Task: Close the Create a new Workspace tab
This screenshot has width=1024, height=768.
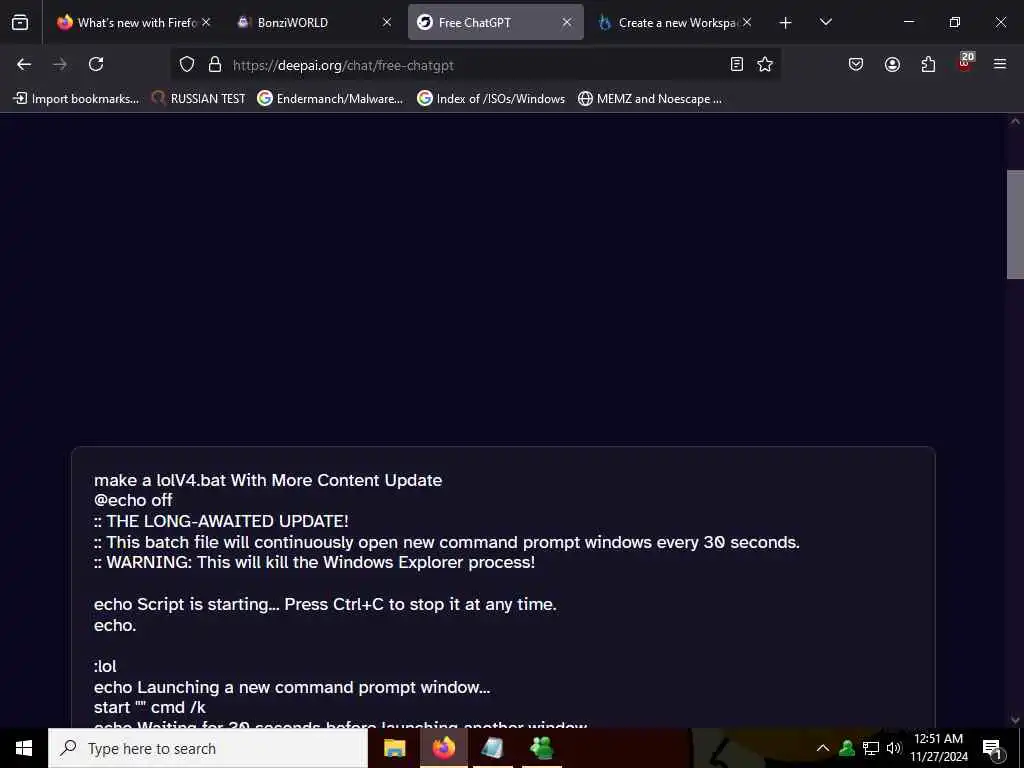Action: point(746,22)
